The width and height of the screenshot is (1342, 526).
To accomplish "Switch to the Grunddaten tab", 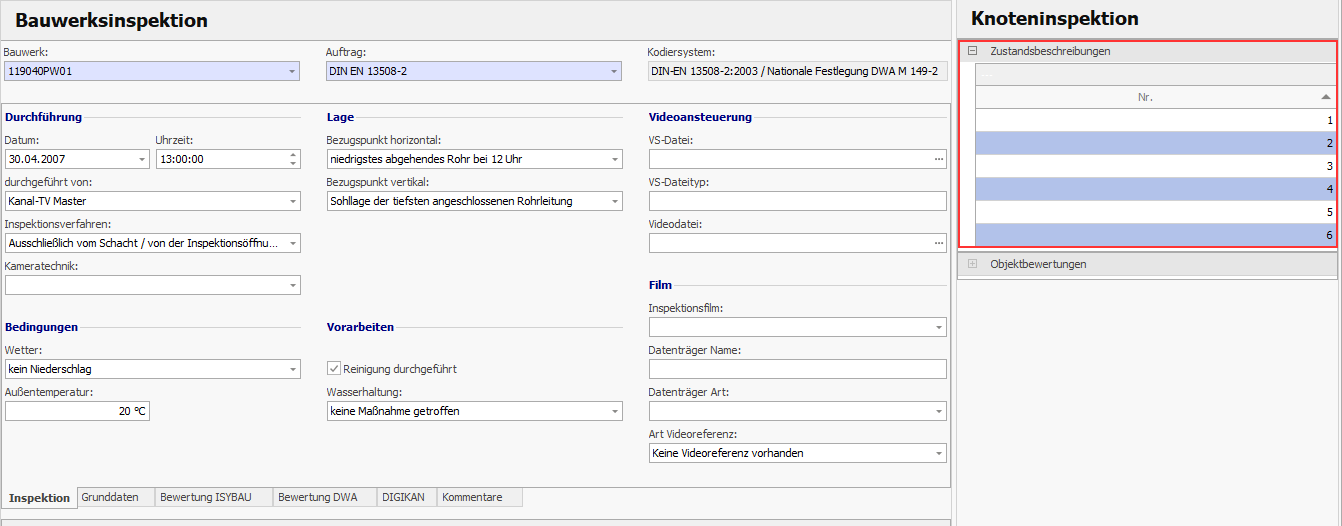I will pyautogui.click(x=110, y=497).
